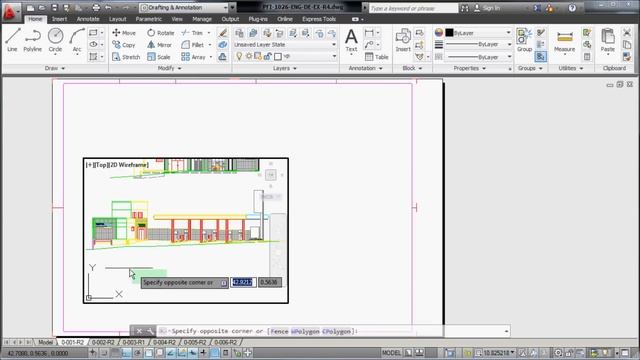The height and width of the screenshot is (360, 640).
Task: Open the Express Tools ribbon tab
Action: click(x=319, y=19)
